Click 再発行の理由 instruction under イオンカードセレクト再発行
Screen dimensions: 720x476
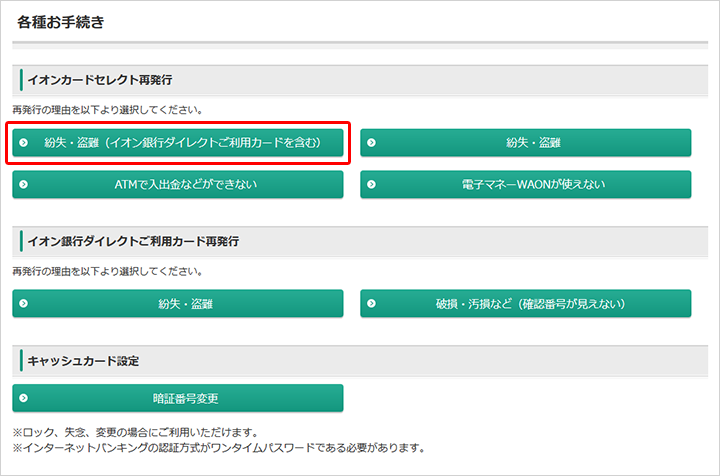[107, 110]
